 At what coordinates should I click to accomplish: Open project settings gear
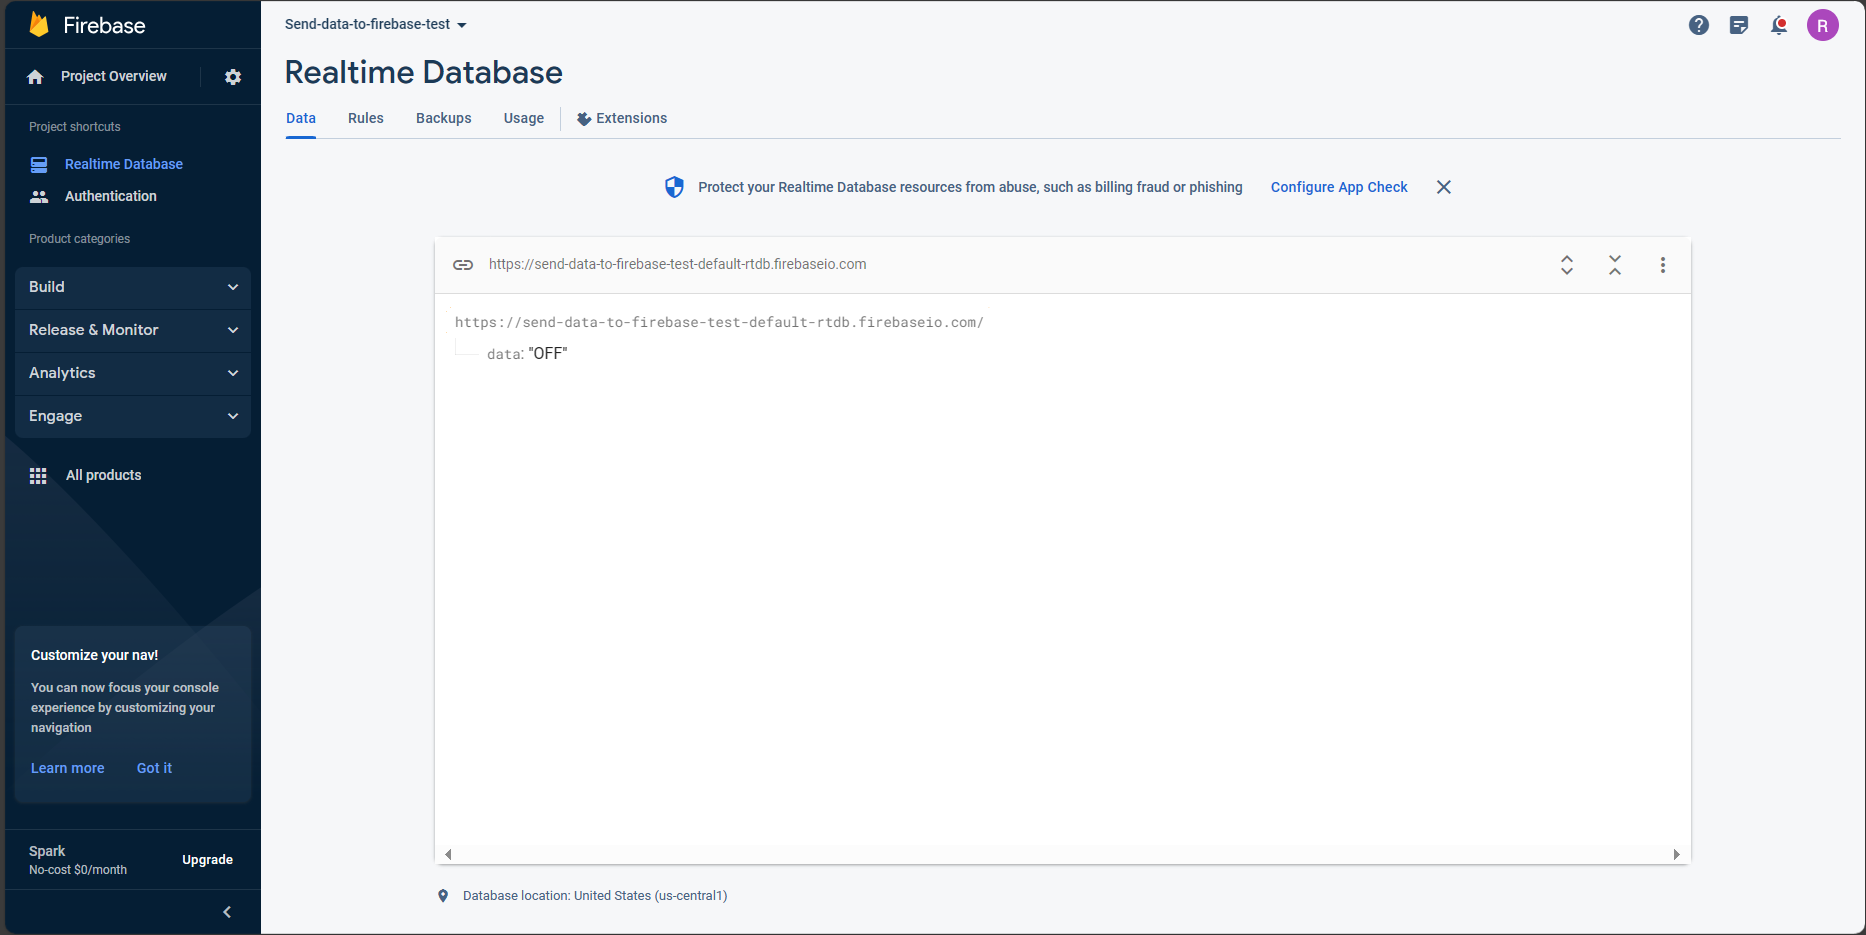coord(232,76)
